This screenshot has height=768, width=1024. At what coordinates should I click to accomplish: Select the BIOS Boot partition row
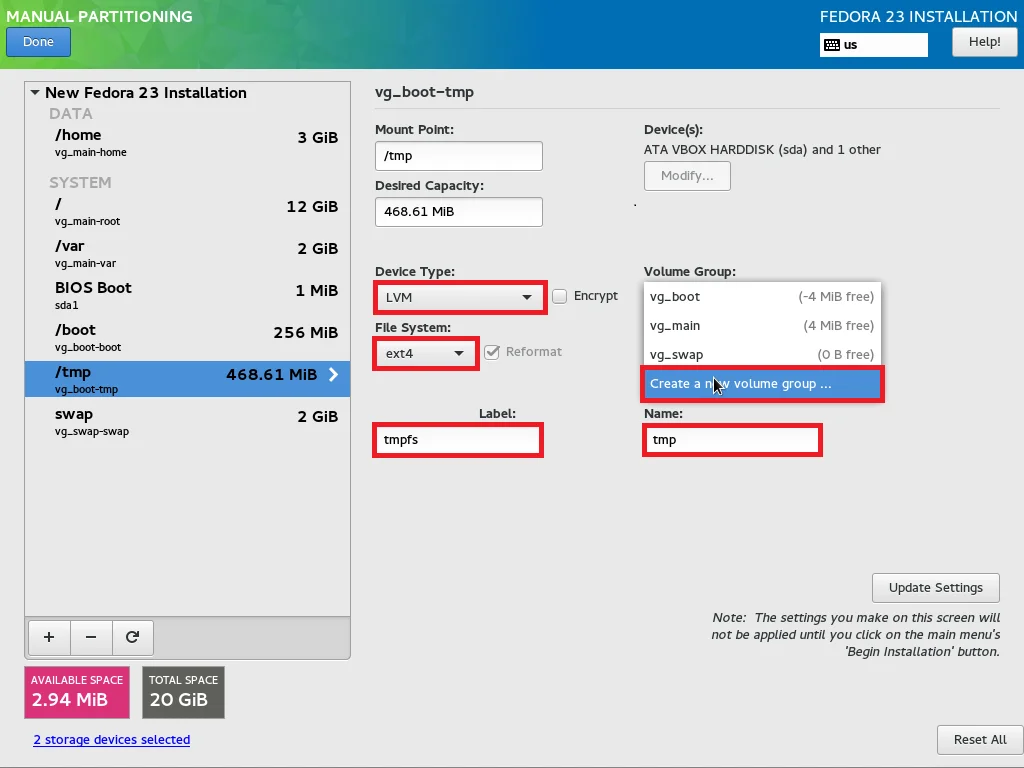[x=187, y=295]
